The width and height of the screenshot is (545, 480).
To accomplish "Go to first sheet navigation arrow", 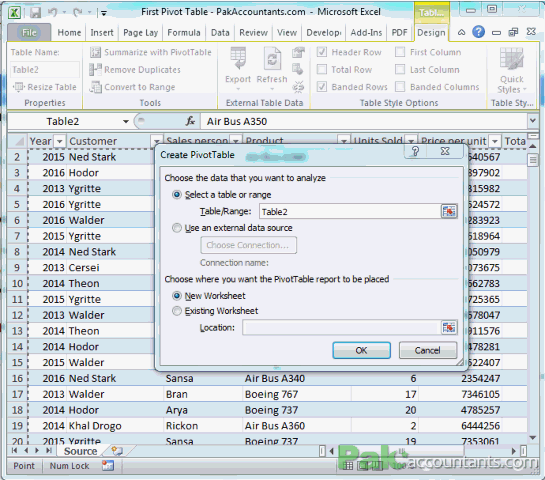I will tap(15, 450).
